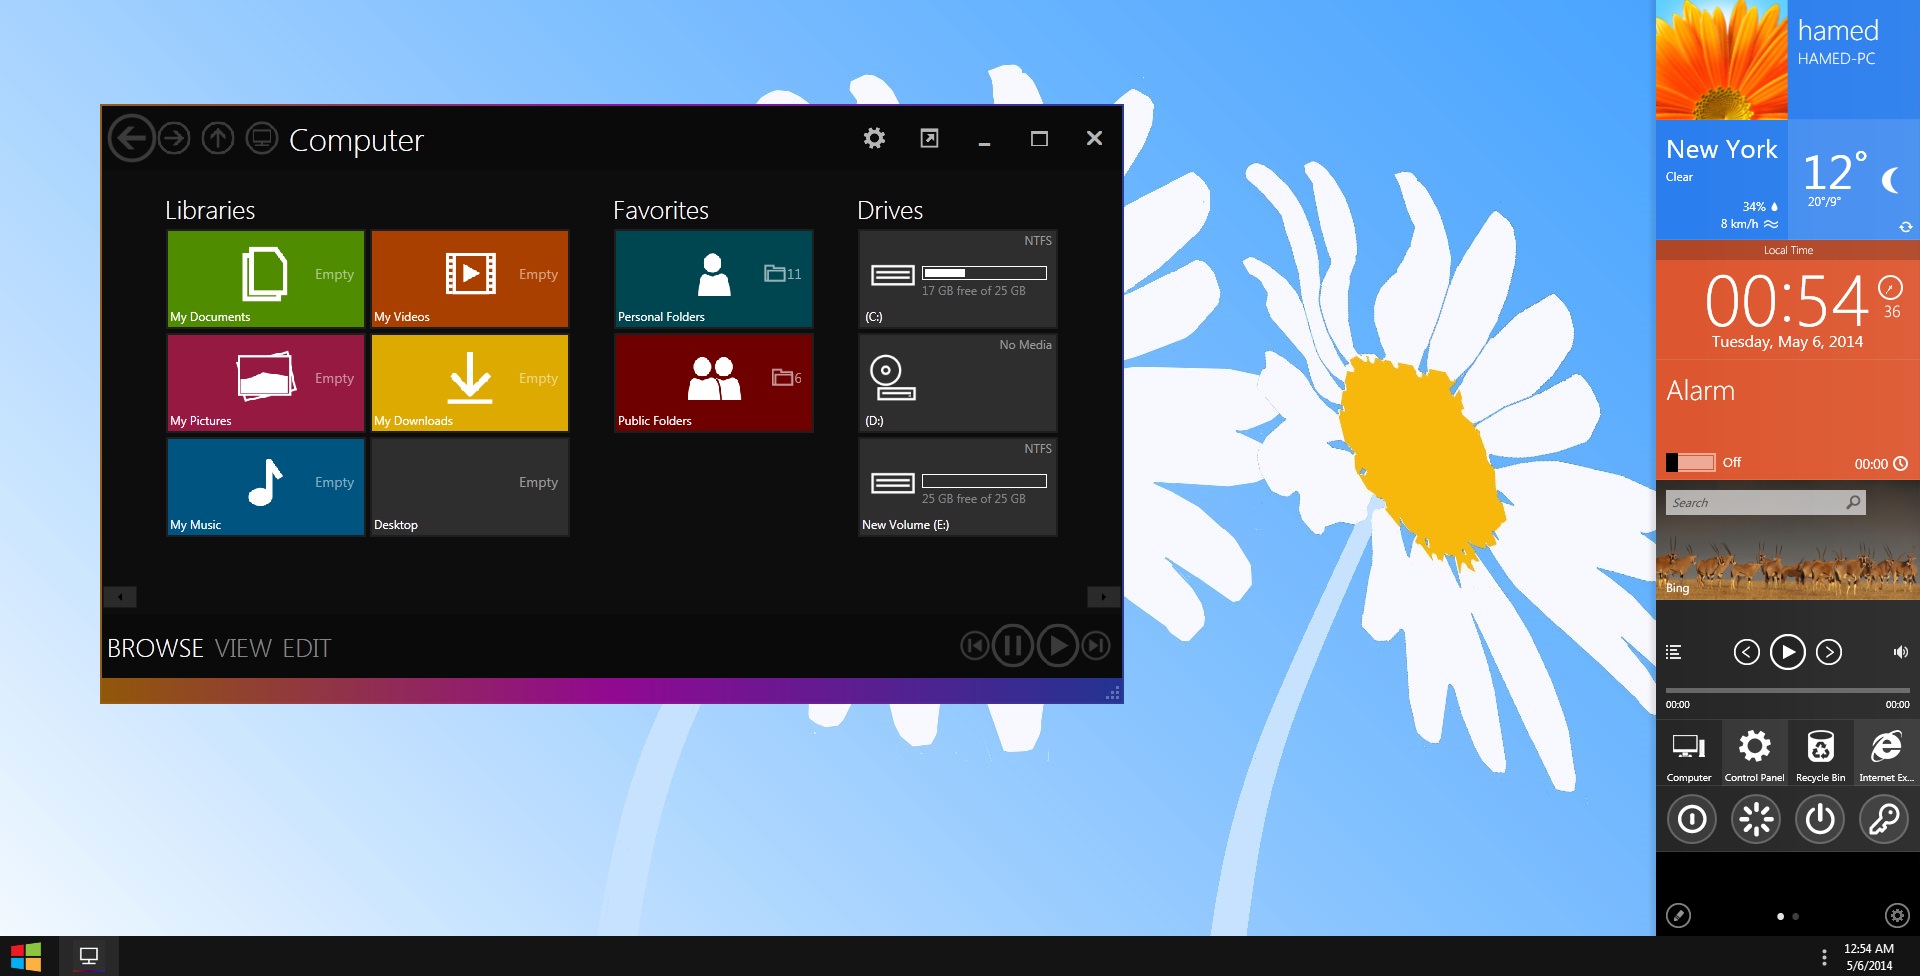Launch Internet Explorer from sidebar shortcuts
The image size is (1920, 976).
[x=1886, y=754]
